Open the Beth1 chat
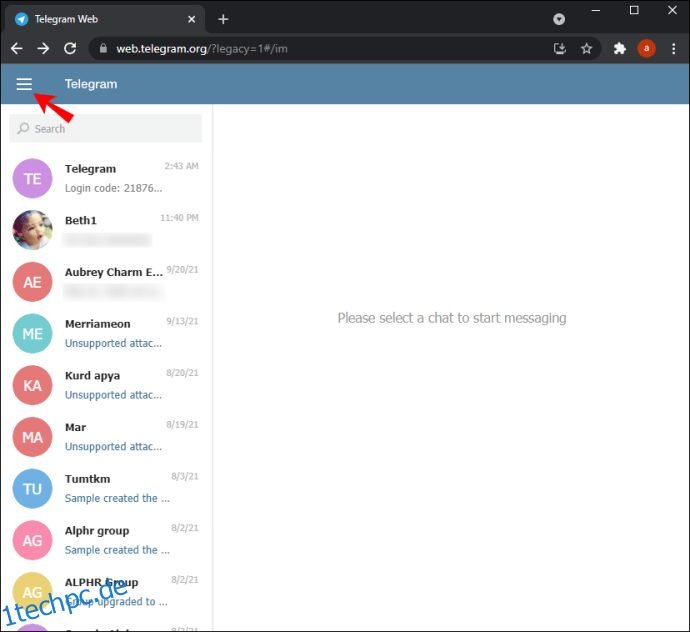This screenshot has width=690, height=632. (x=106, y=230)
